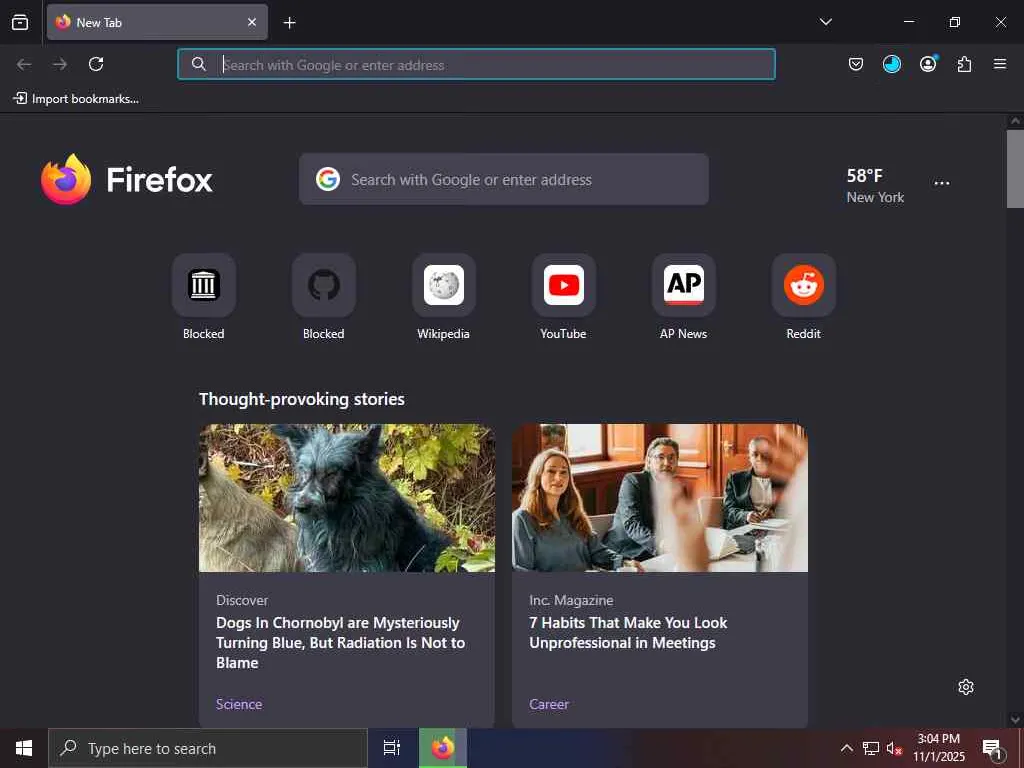
Task: Focus the page's Google search box
Action: pos(504,180)
